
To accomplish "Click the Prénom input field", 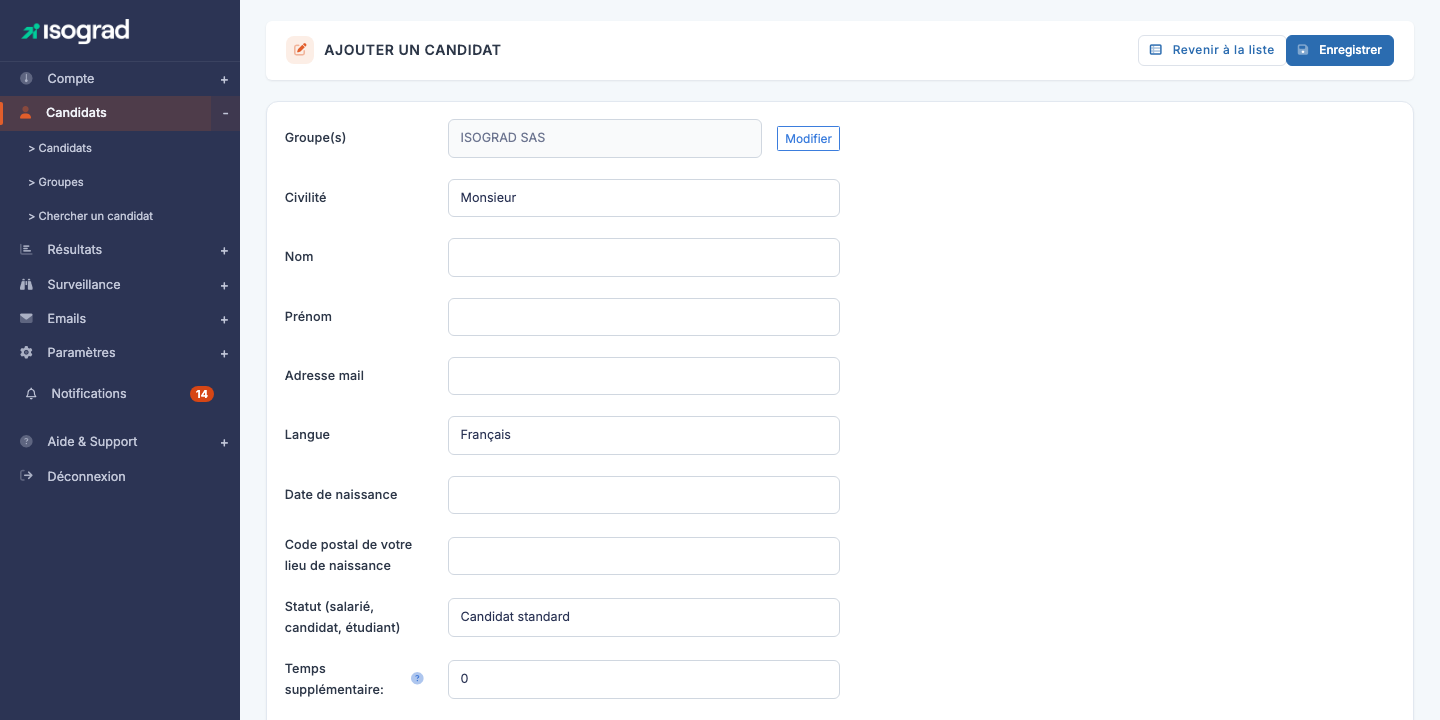I will tap(643, 317).
